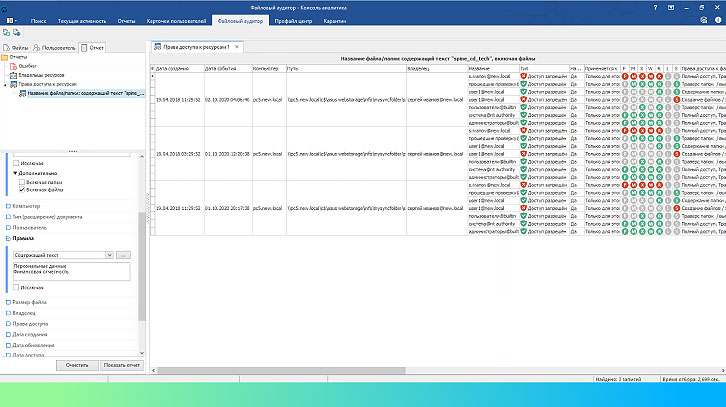The image size is (726, 407).
Task: Expand the Дата обновления filter
Action: coord(8,345)
